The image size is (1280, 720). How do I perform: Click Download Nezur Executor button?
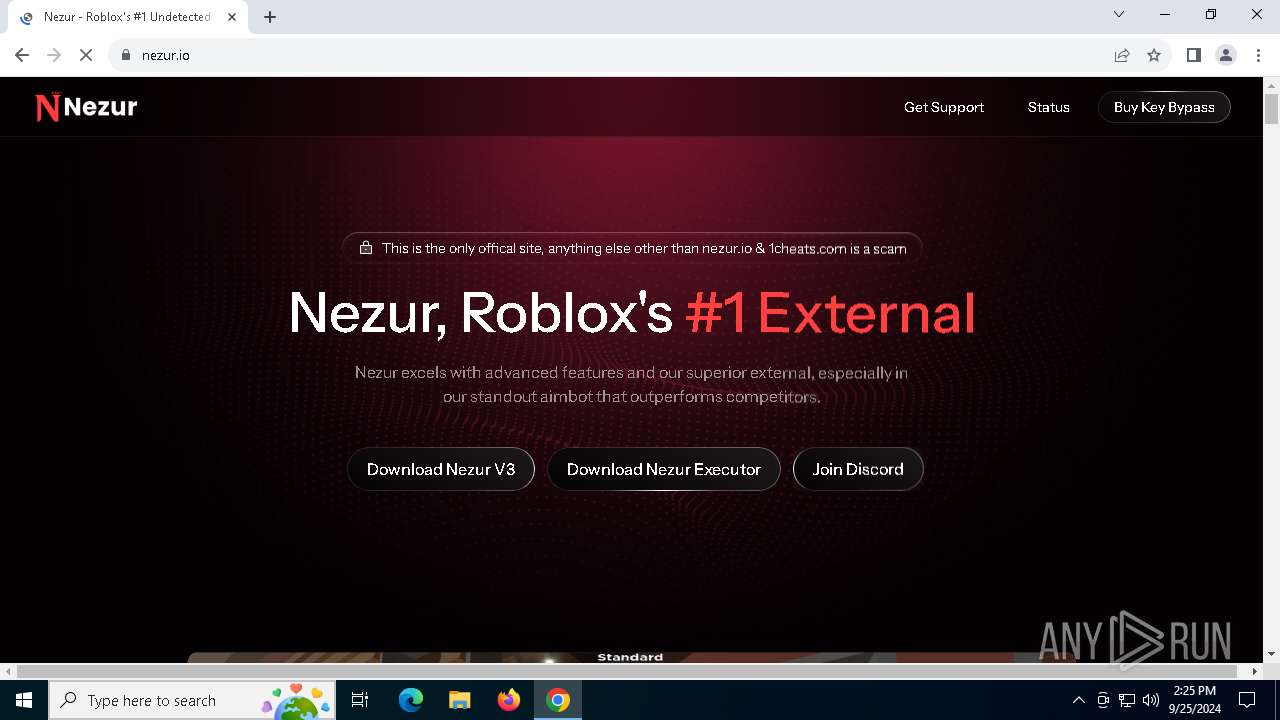[664, 469]
